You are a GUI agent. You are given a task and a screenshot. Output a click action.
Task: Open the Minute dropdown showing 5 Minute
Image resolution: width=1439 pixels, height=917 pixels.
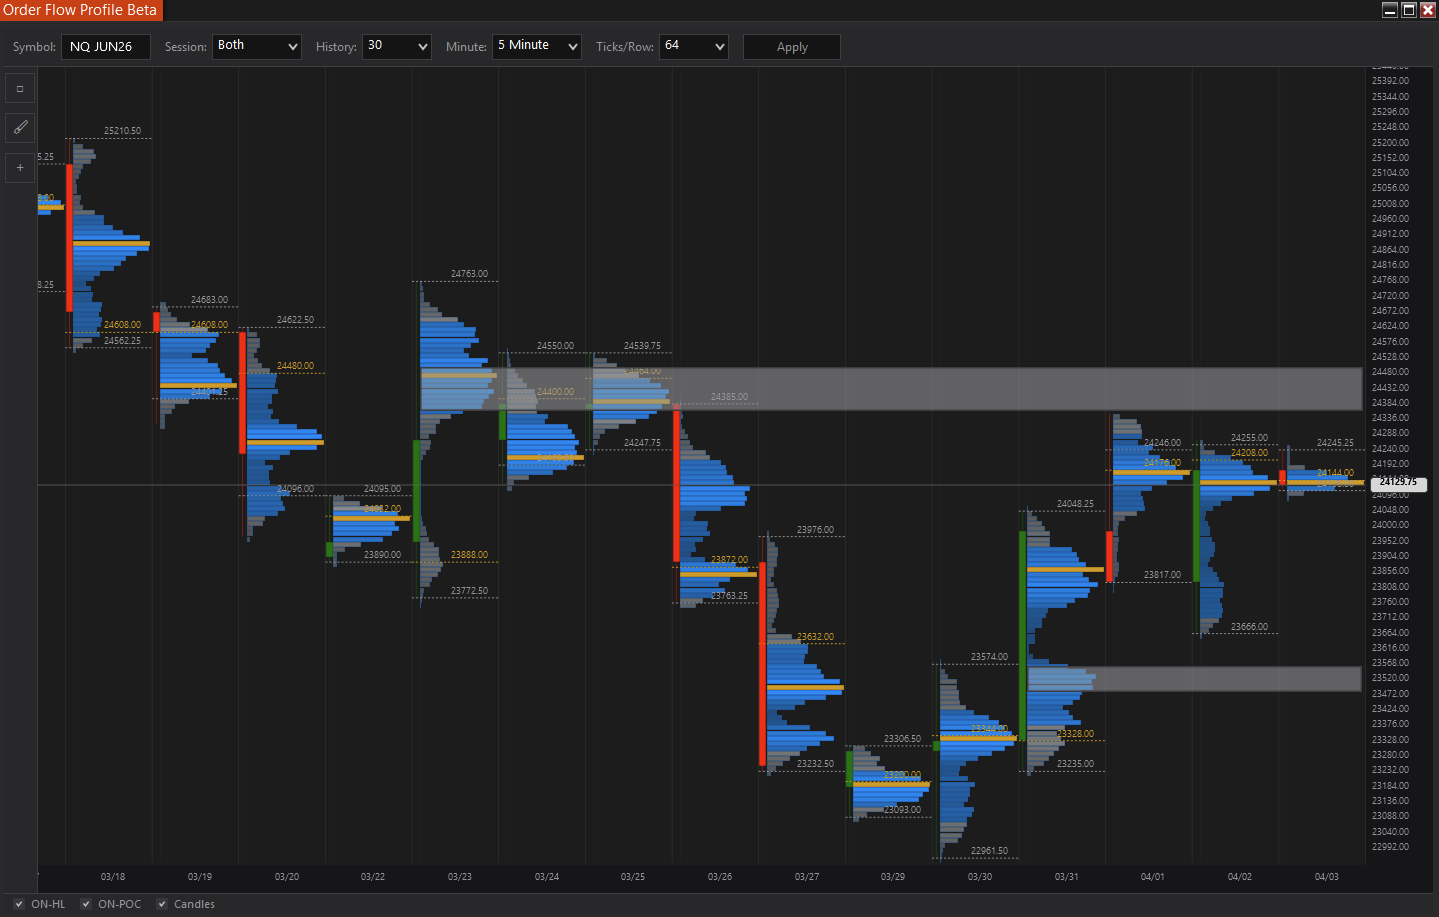[537, 46]
